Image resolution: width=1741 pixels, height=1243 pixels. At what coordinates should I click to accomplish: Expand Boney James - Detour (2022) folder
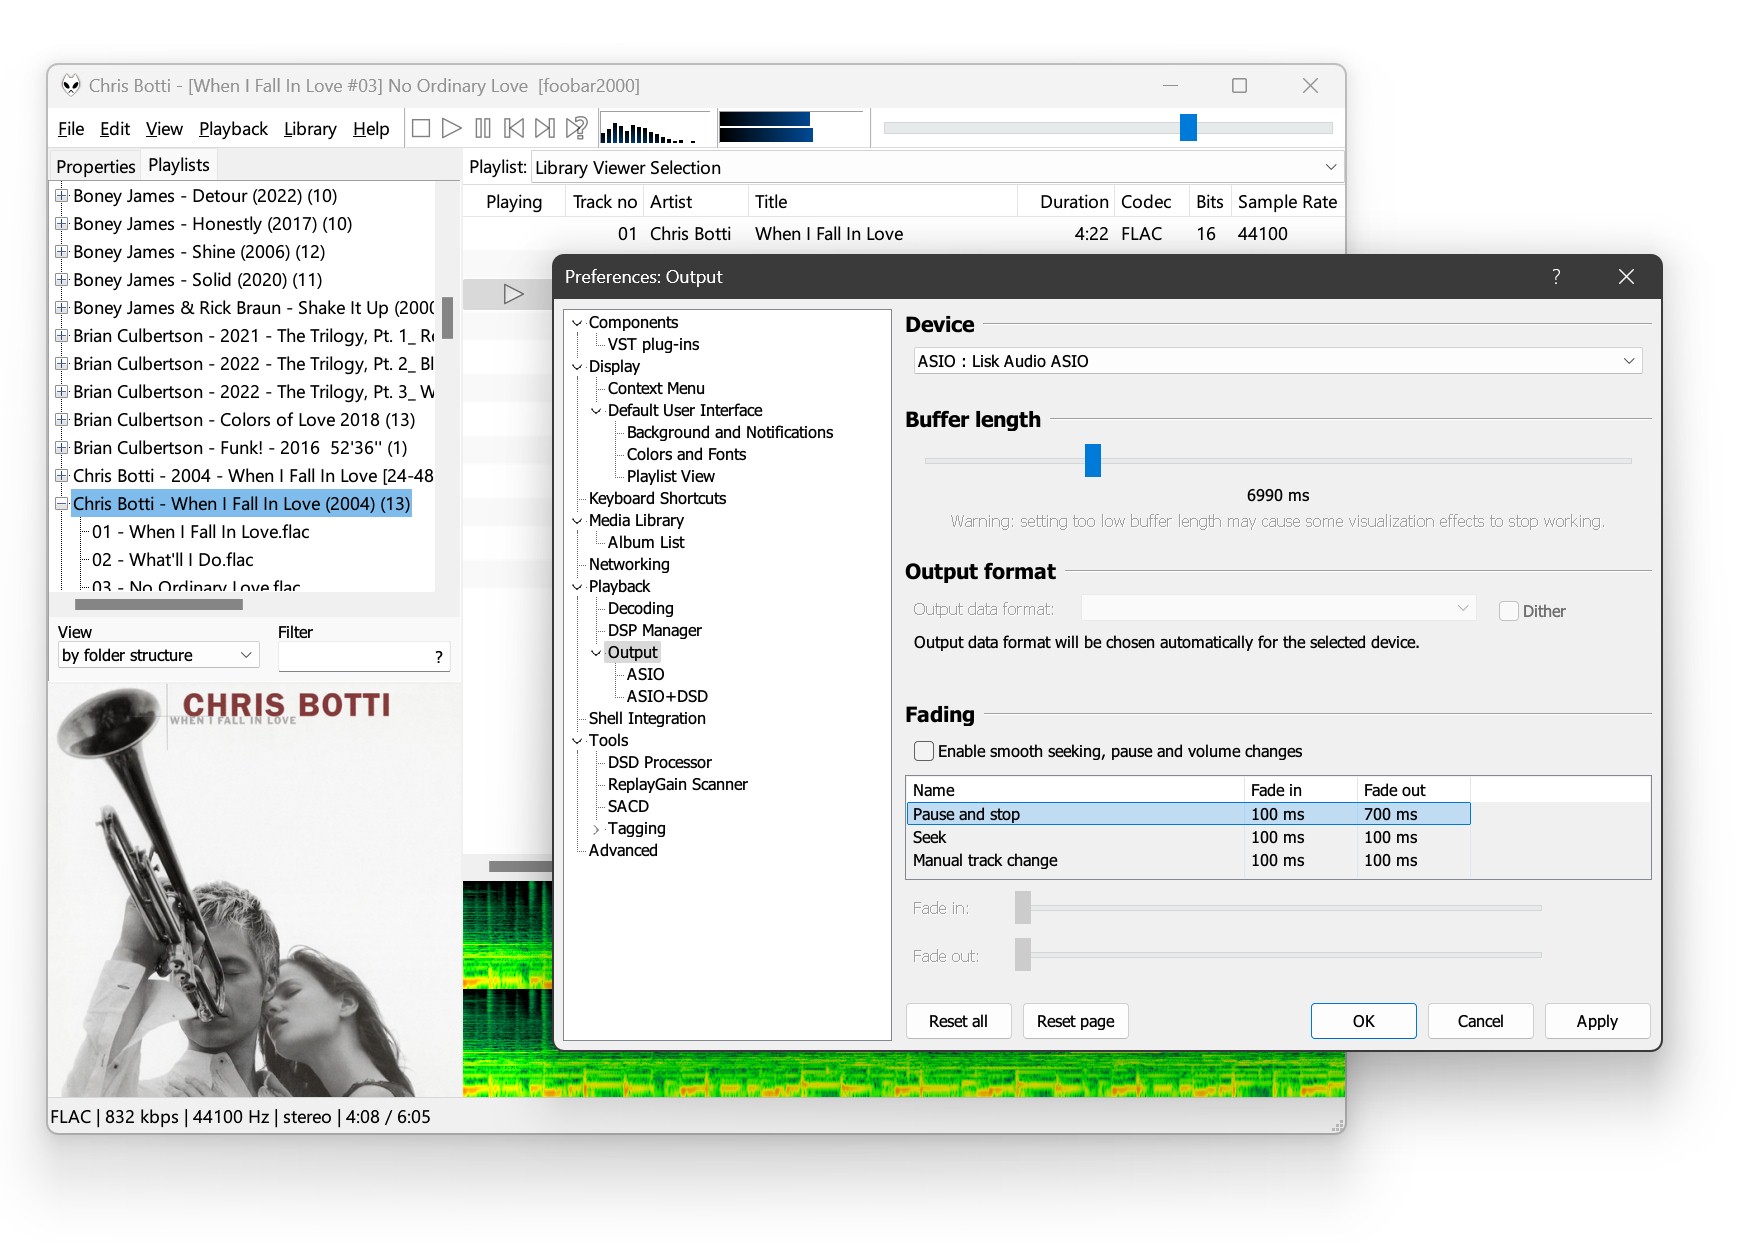click(x=61, y=195)
